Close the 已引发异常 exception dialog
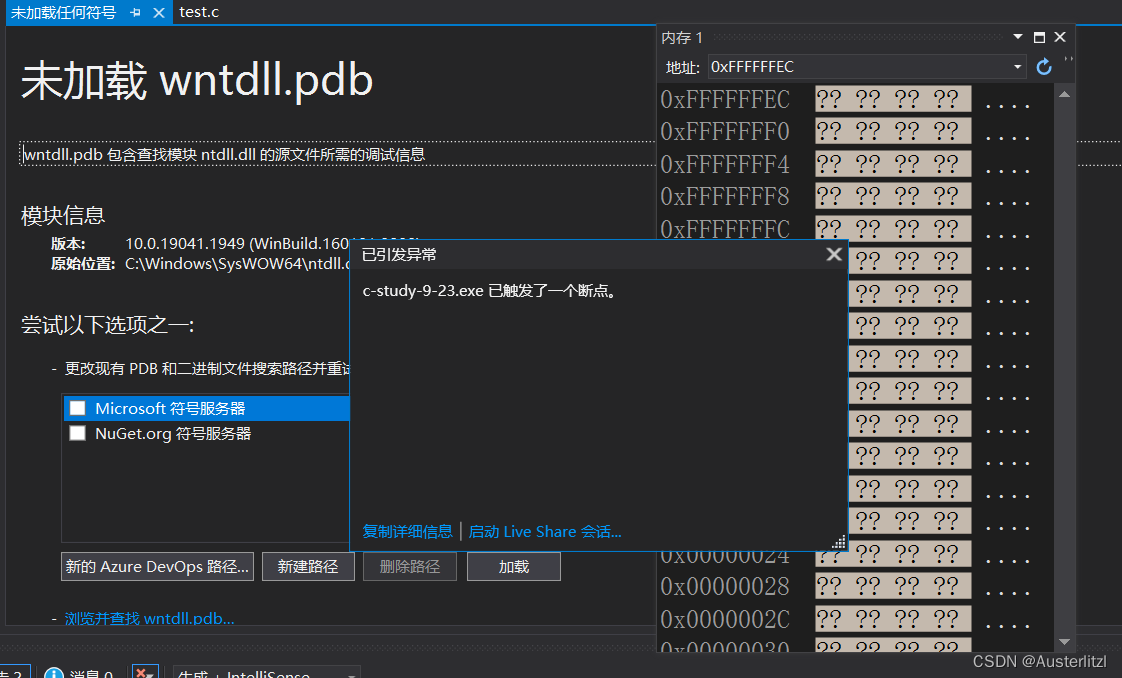 (x=834, y=254)
